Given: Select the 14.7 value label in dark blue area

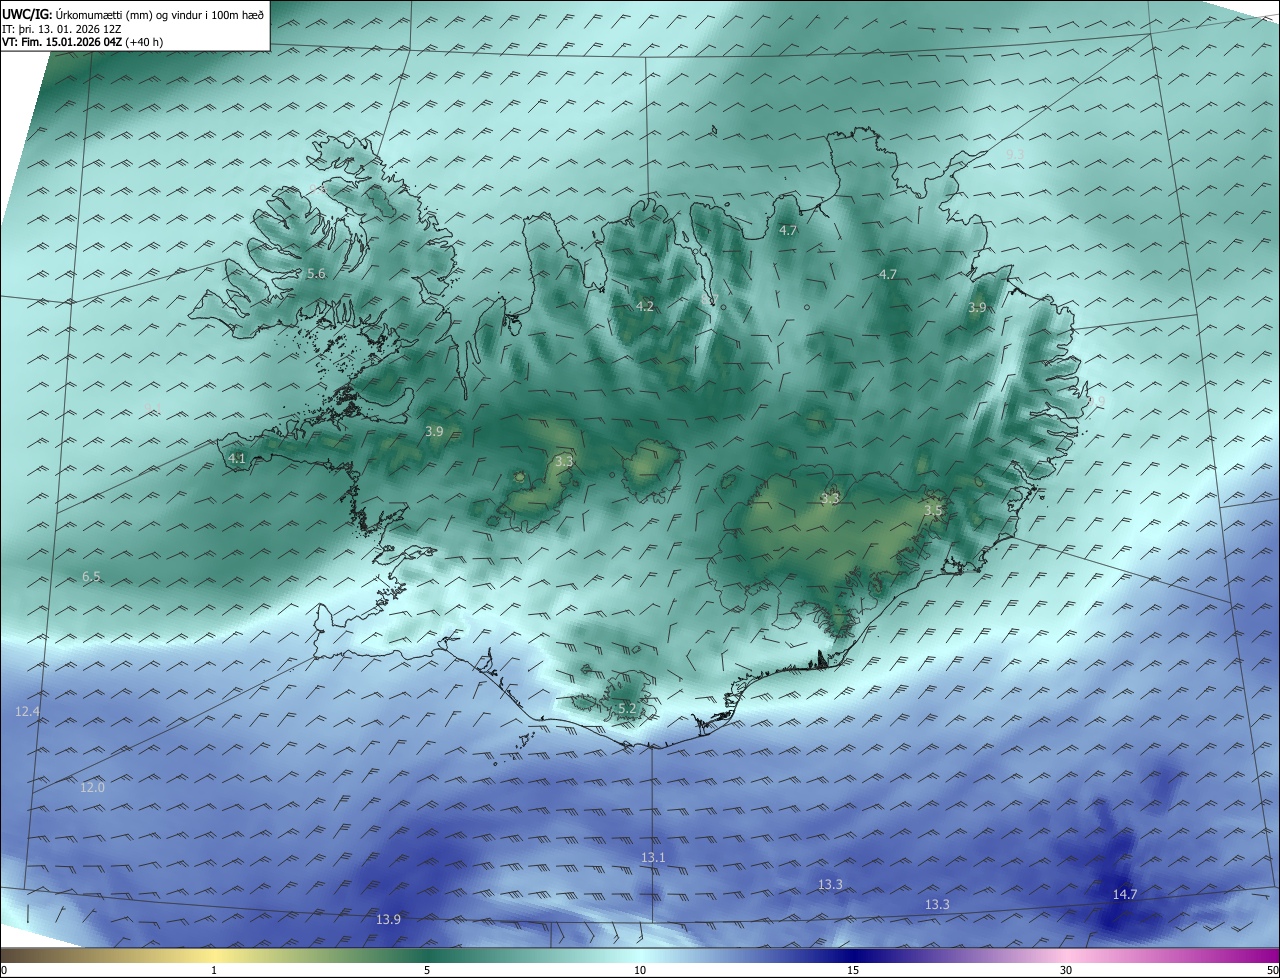Looking at the screenshot, I should (x=1125, y=894).
